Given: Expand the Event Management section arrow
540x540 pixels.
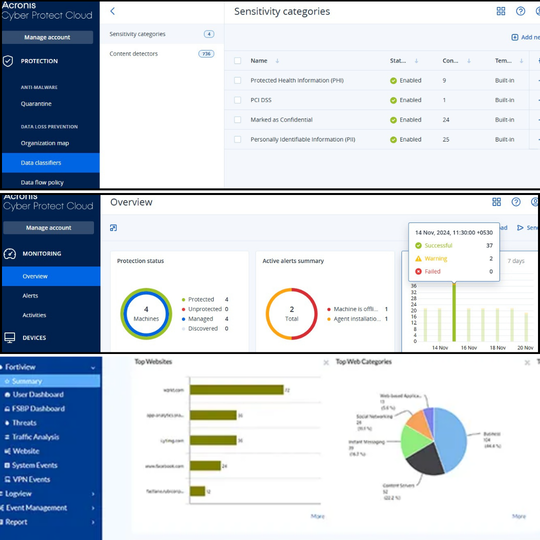Looking at the screenshot, I should click(93, 508).
